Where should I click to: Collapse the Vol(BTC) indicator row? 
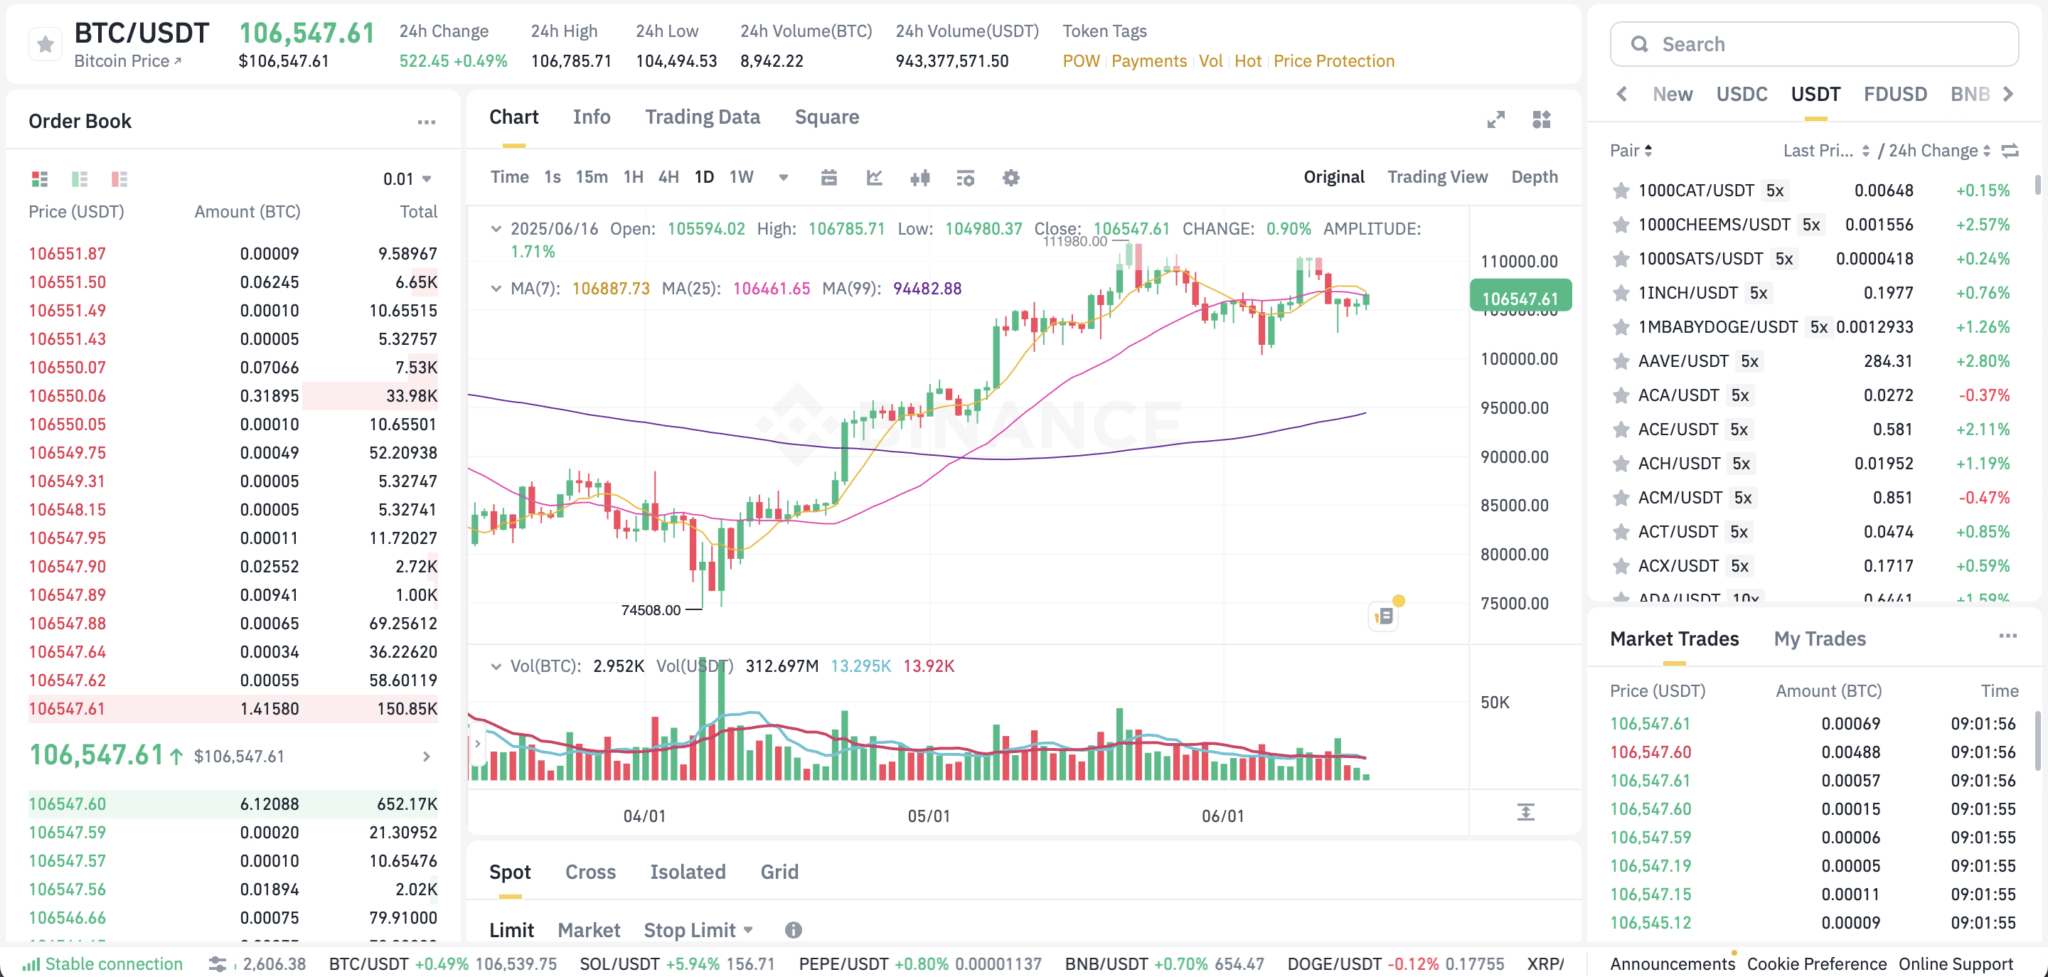pos(496,666)
